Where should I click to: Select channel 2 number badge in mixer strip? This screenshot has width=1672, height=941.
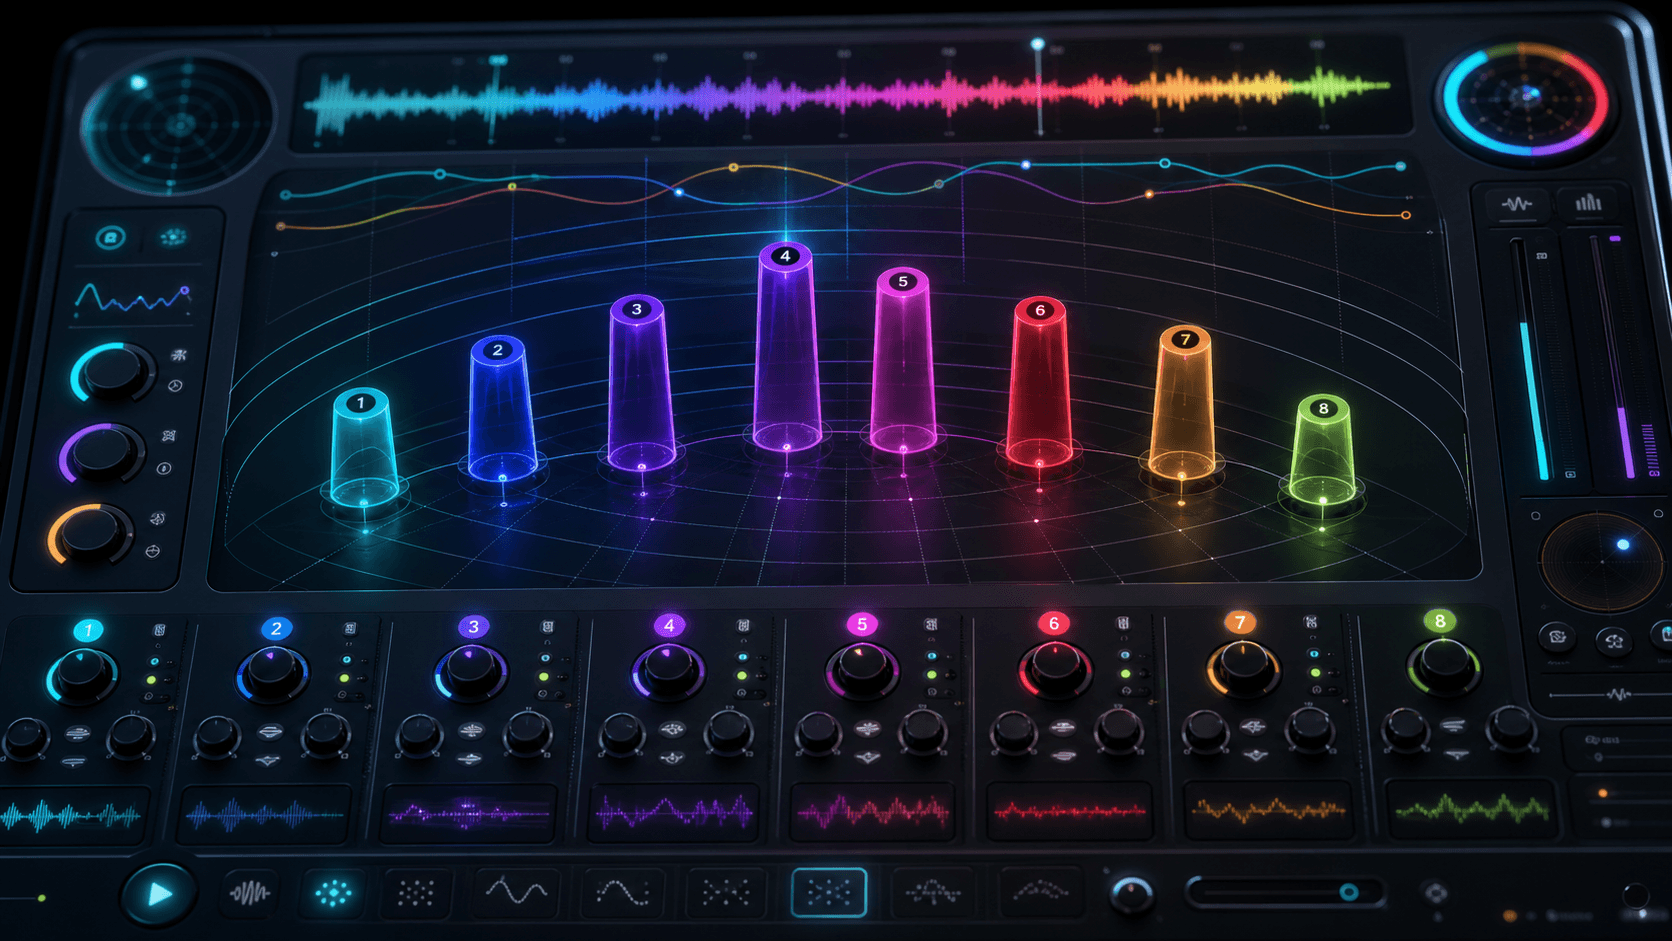click(x=276, y=628)
